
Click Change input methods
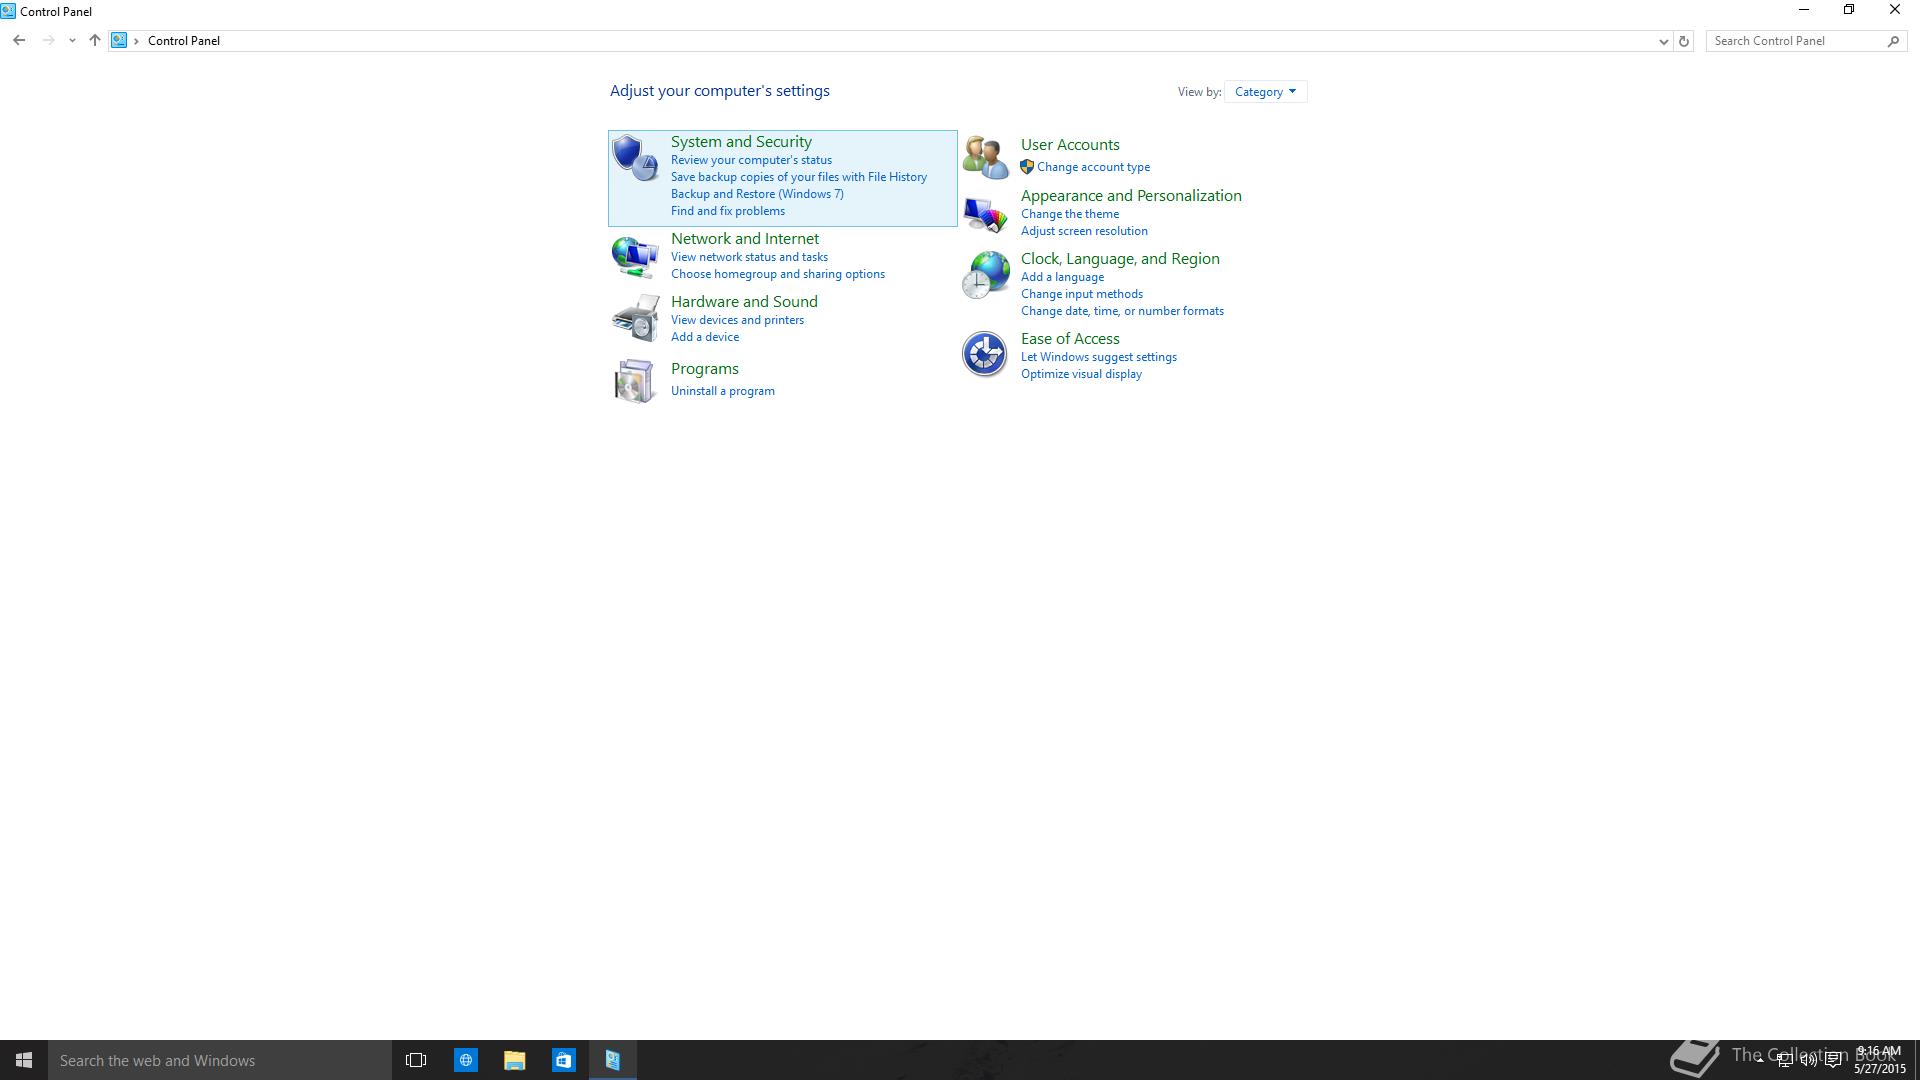coord(1082,294)
